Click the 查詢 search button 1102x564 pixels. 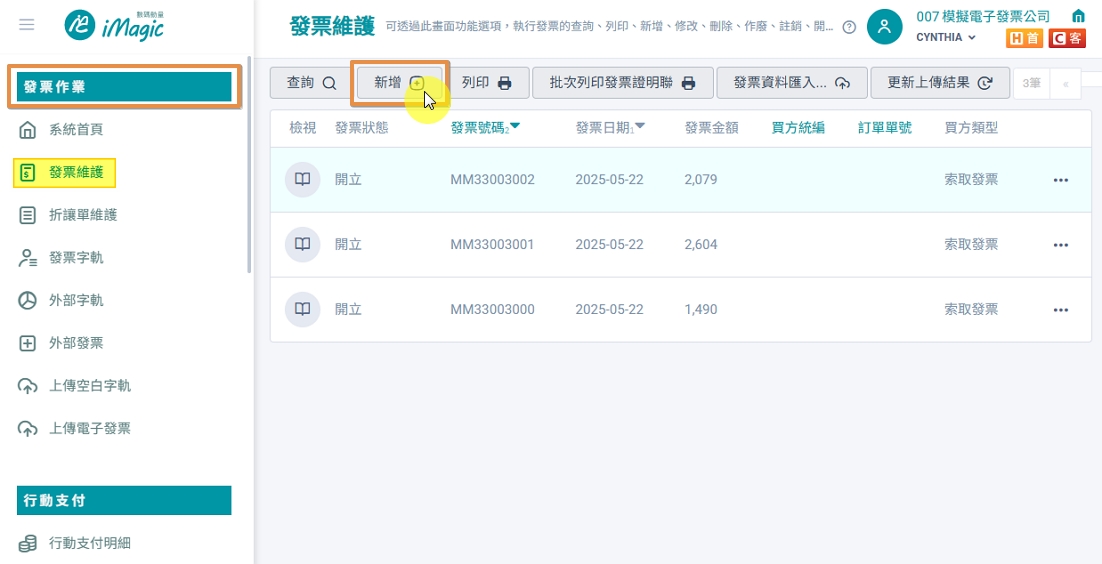point(312,83)
